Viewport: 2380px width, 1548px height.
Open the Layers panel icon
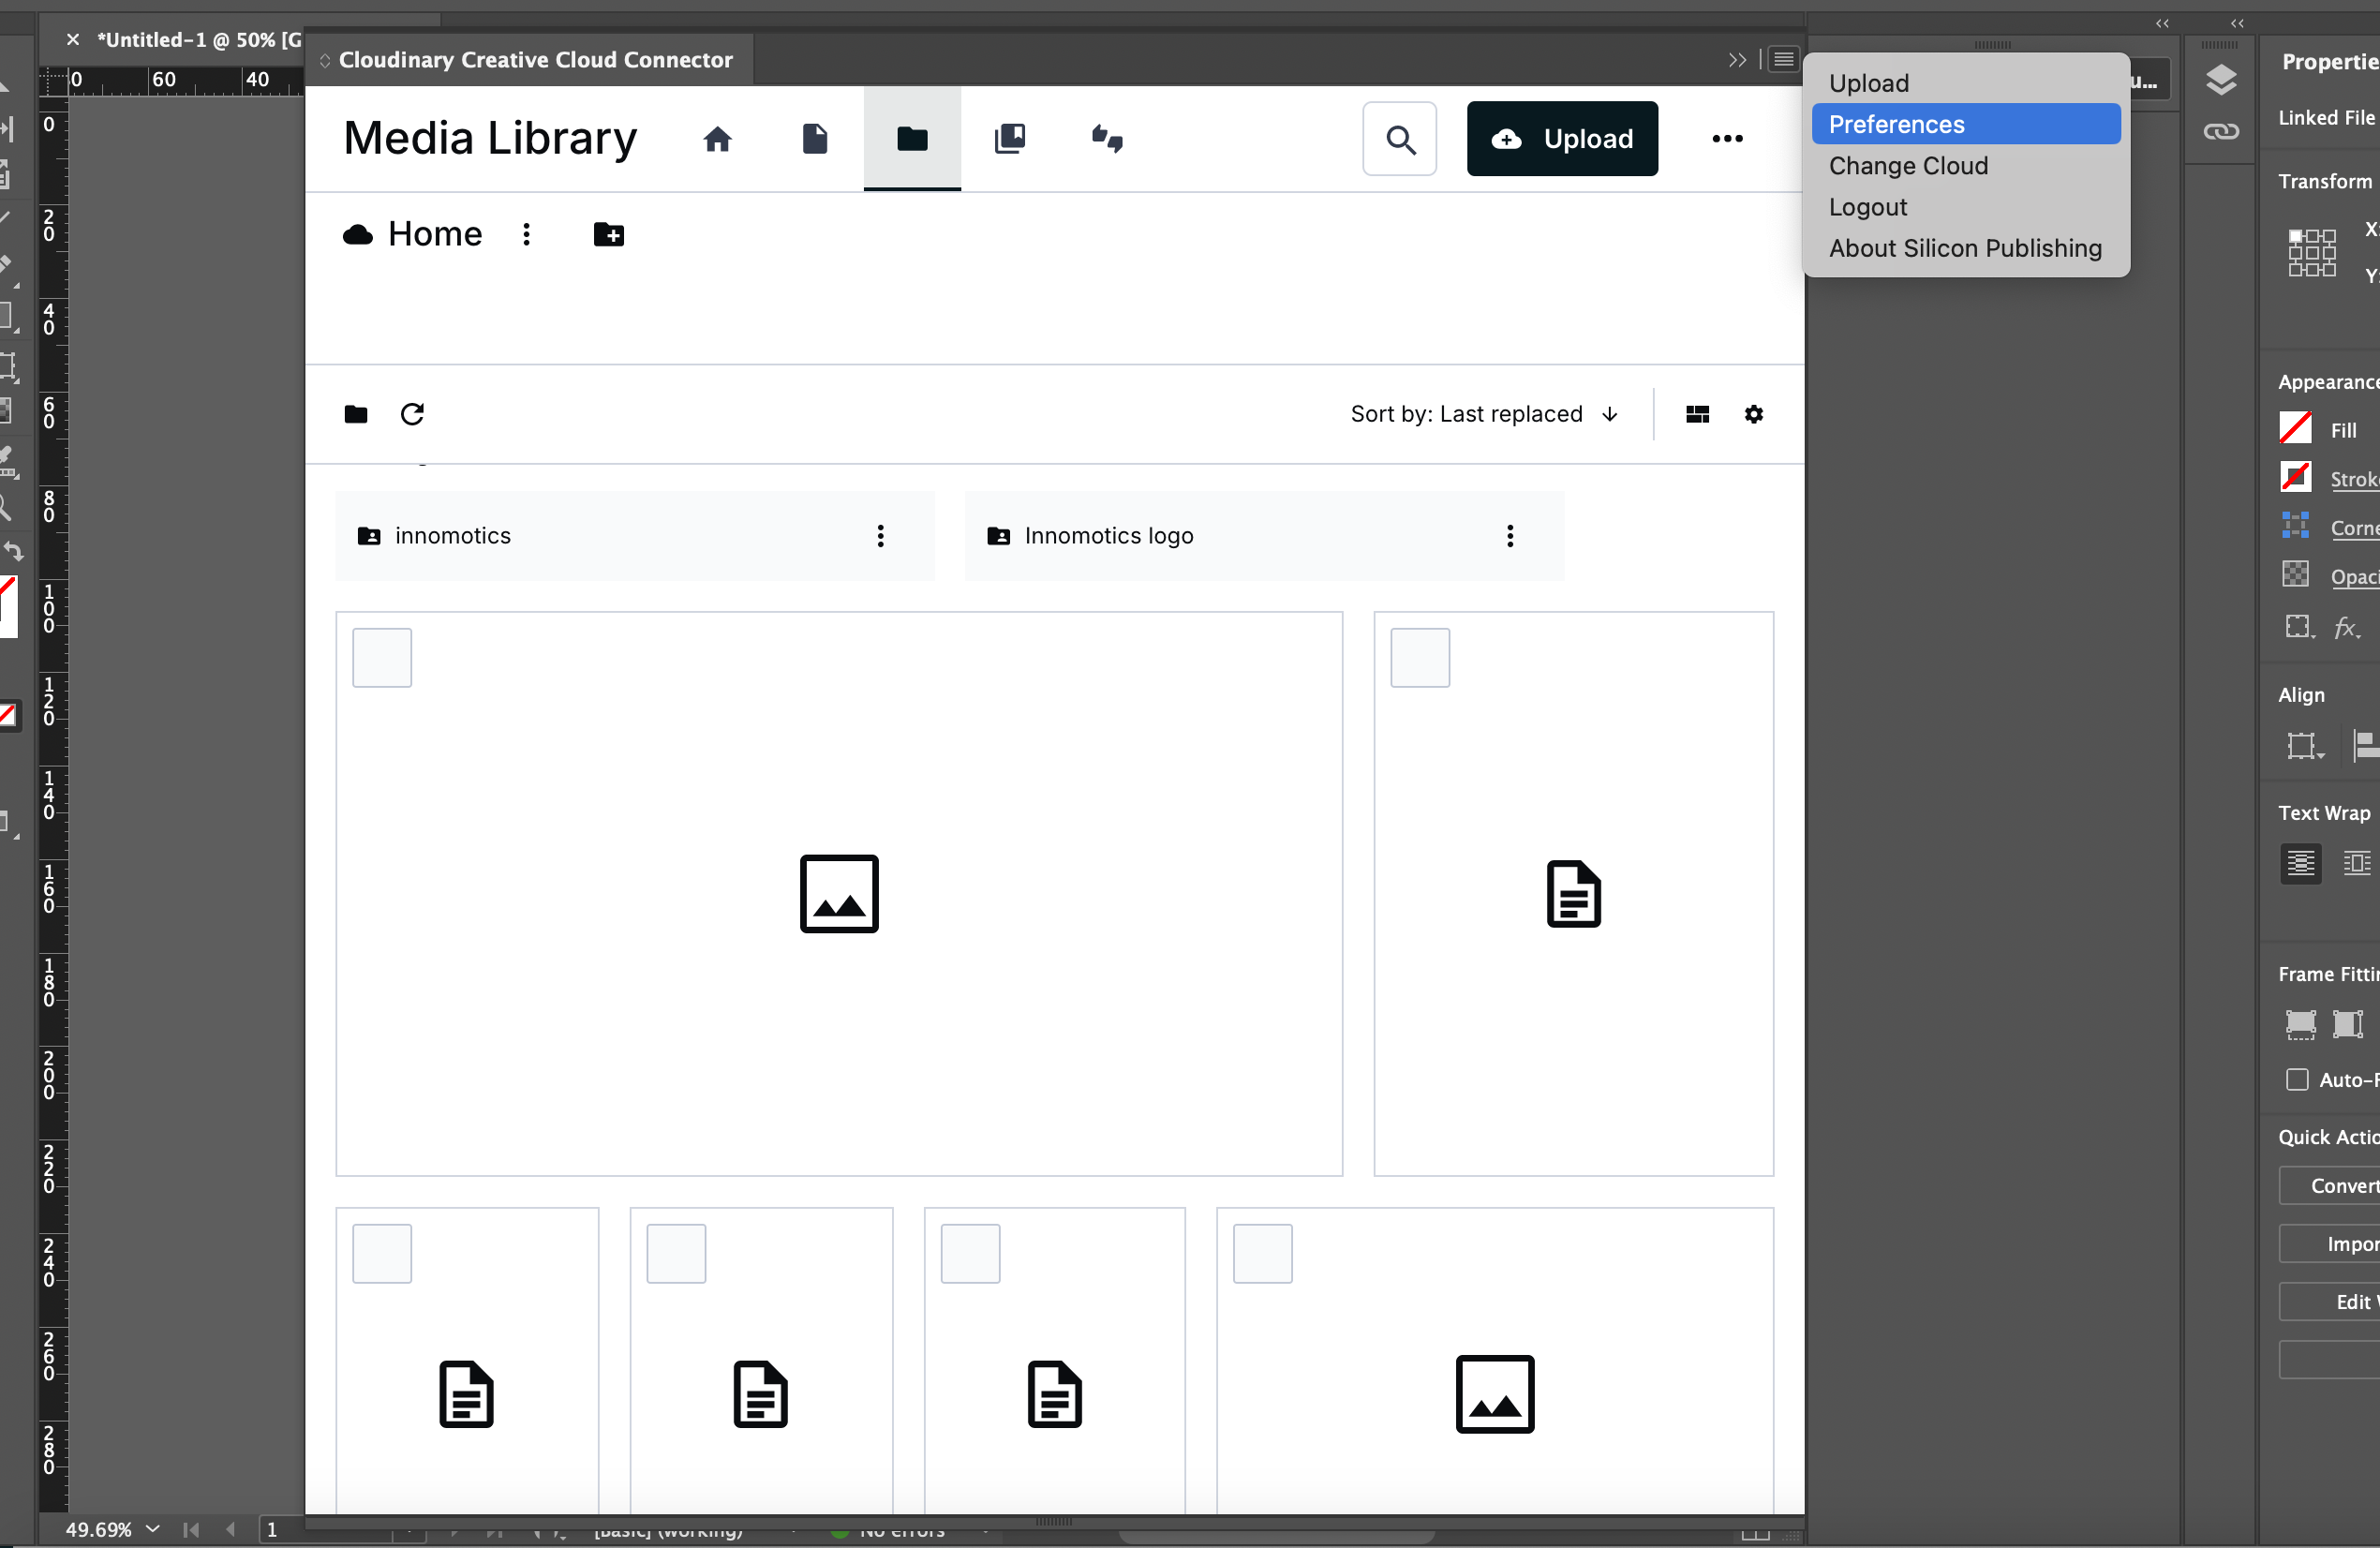(x=2221, y=80)
